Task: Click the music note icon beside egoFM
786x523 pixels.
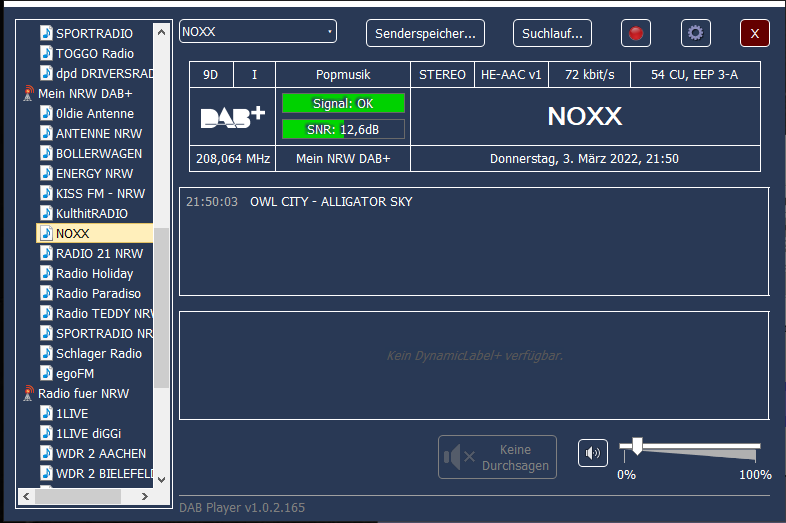Action: (x=46, y=374)
